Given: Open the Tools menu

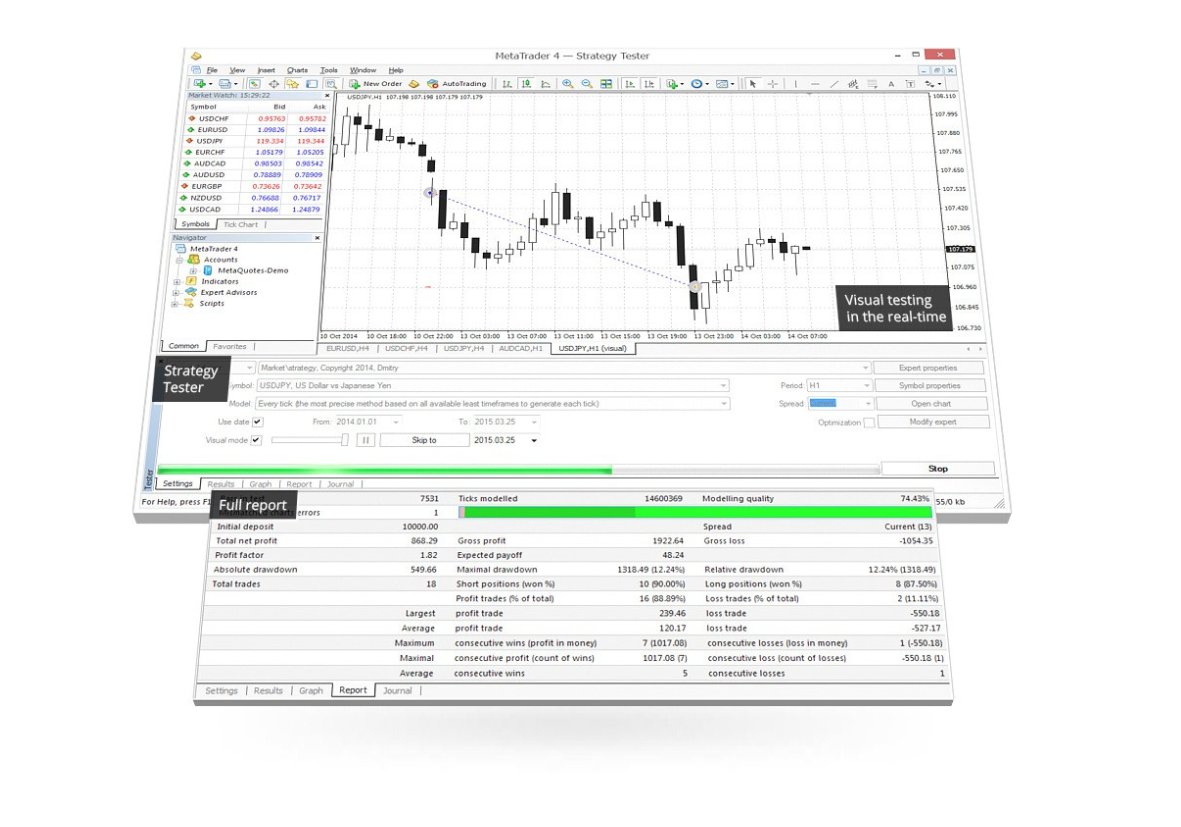Looking at the screenshot, I should (328, 70).
